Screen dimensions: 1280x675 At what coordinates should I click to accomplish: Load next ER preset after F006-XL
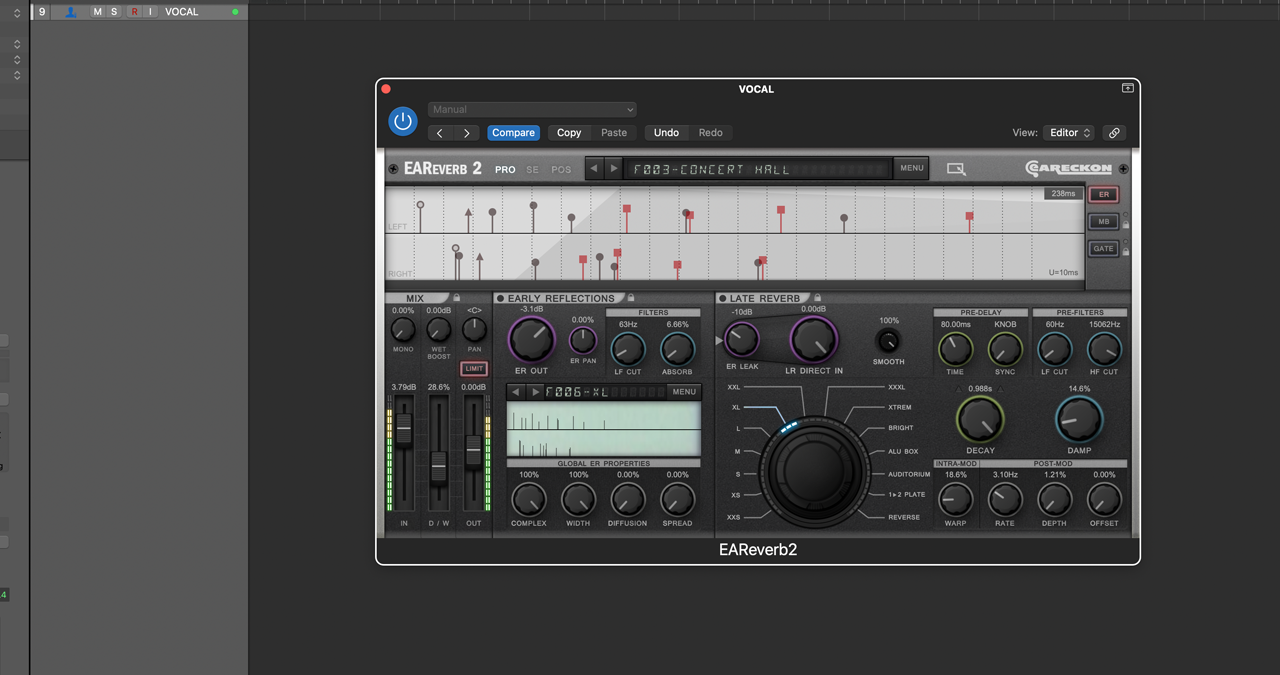point(535,392)
